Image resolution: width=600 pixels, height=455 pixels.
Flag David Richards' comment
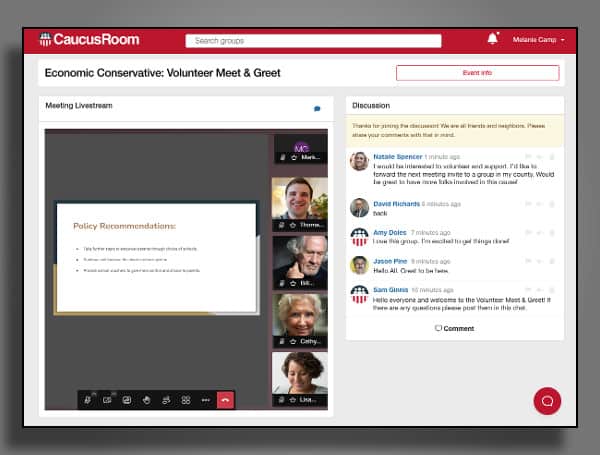(x=528, y=204)
